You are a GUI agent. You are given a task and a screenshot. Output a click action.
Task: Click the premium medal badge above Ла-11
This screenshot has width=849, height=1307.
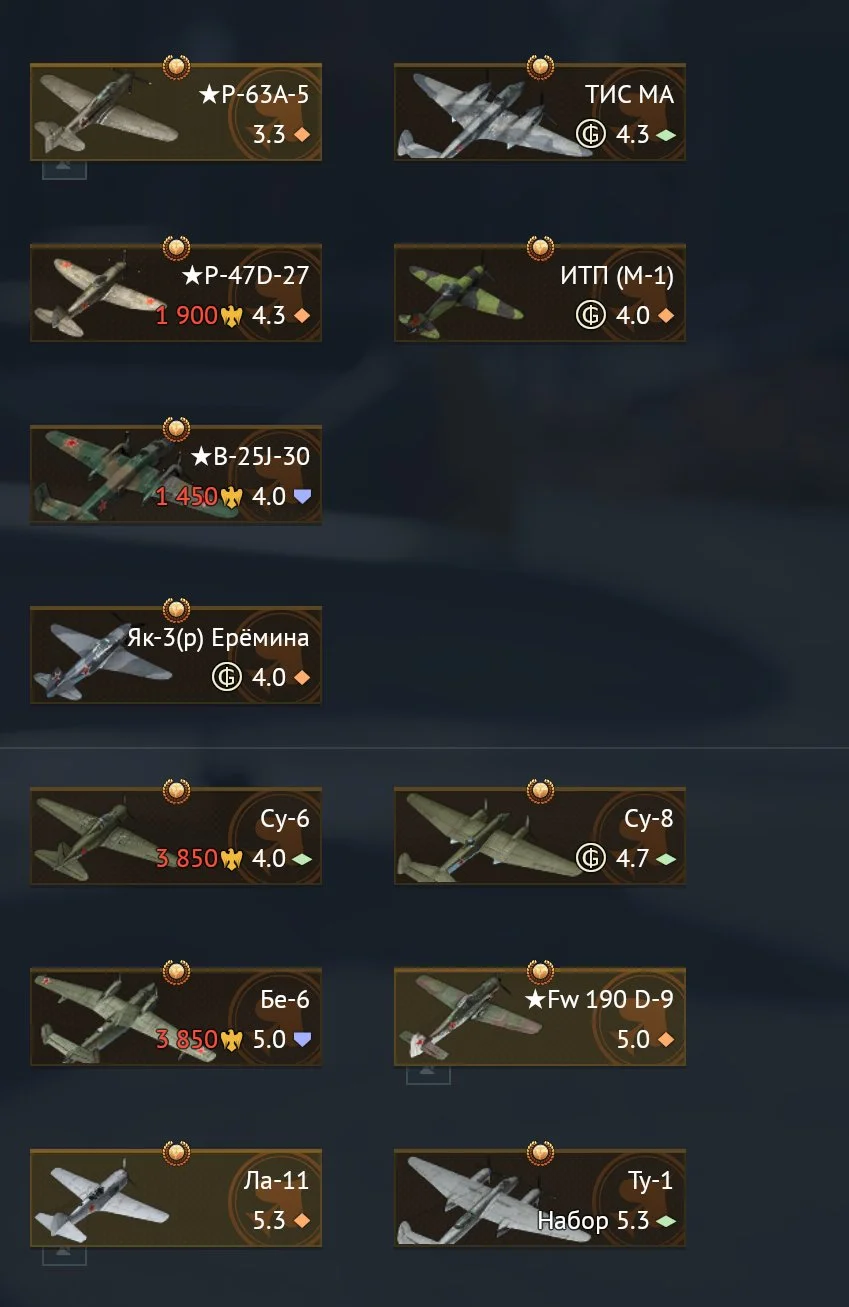[176, 1153]
